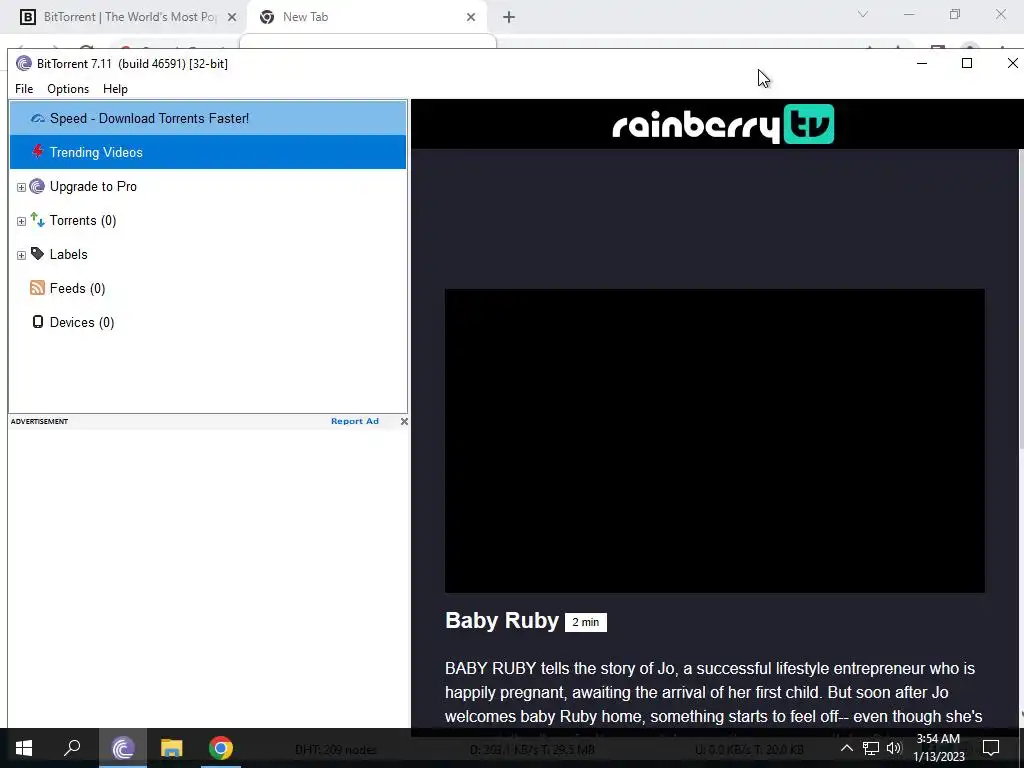This screenshot has height=768, width=1024.
Task: Click the Torrents up-down arrows icon
Action: coord(38,220)
